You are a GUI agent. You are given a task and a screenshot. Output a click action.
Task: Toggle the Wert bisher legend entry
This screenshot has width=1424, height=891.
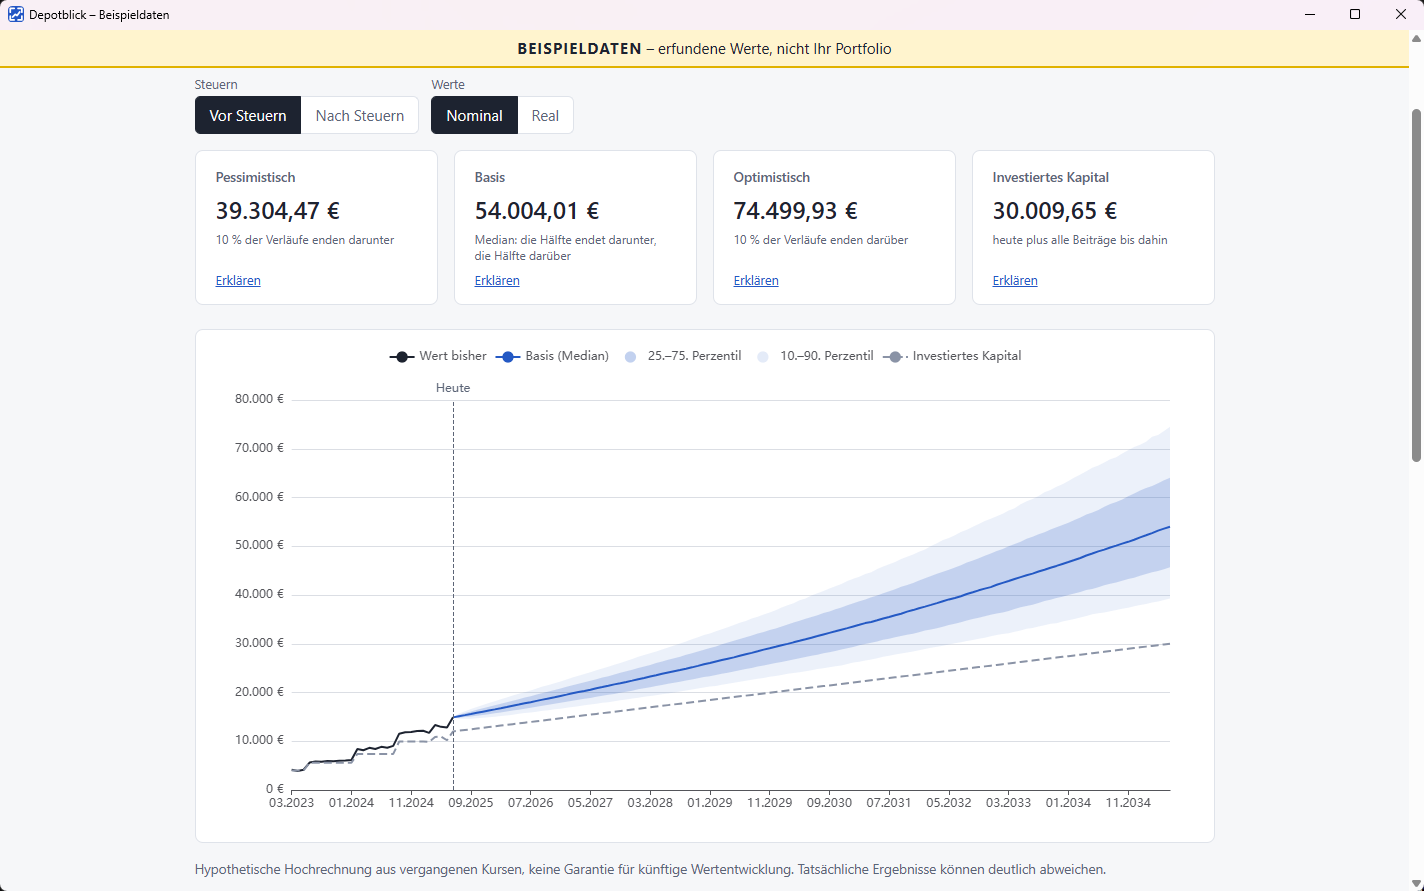point(438,356)
